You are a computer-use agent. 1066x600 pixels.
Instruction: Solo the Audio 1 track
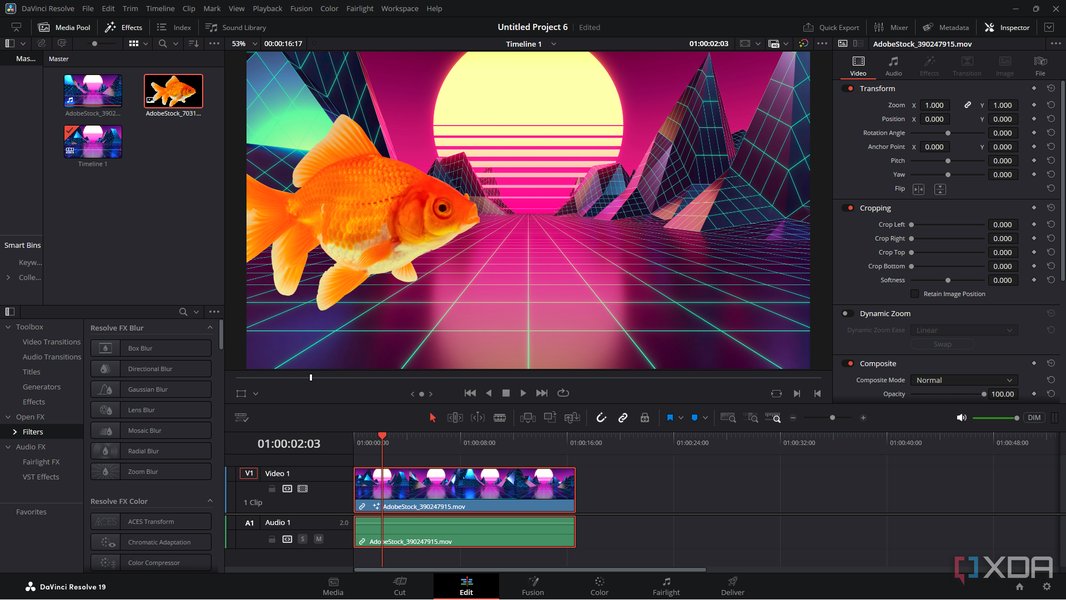click(302, 539)
